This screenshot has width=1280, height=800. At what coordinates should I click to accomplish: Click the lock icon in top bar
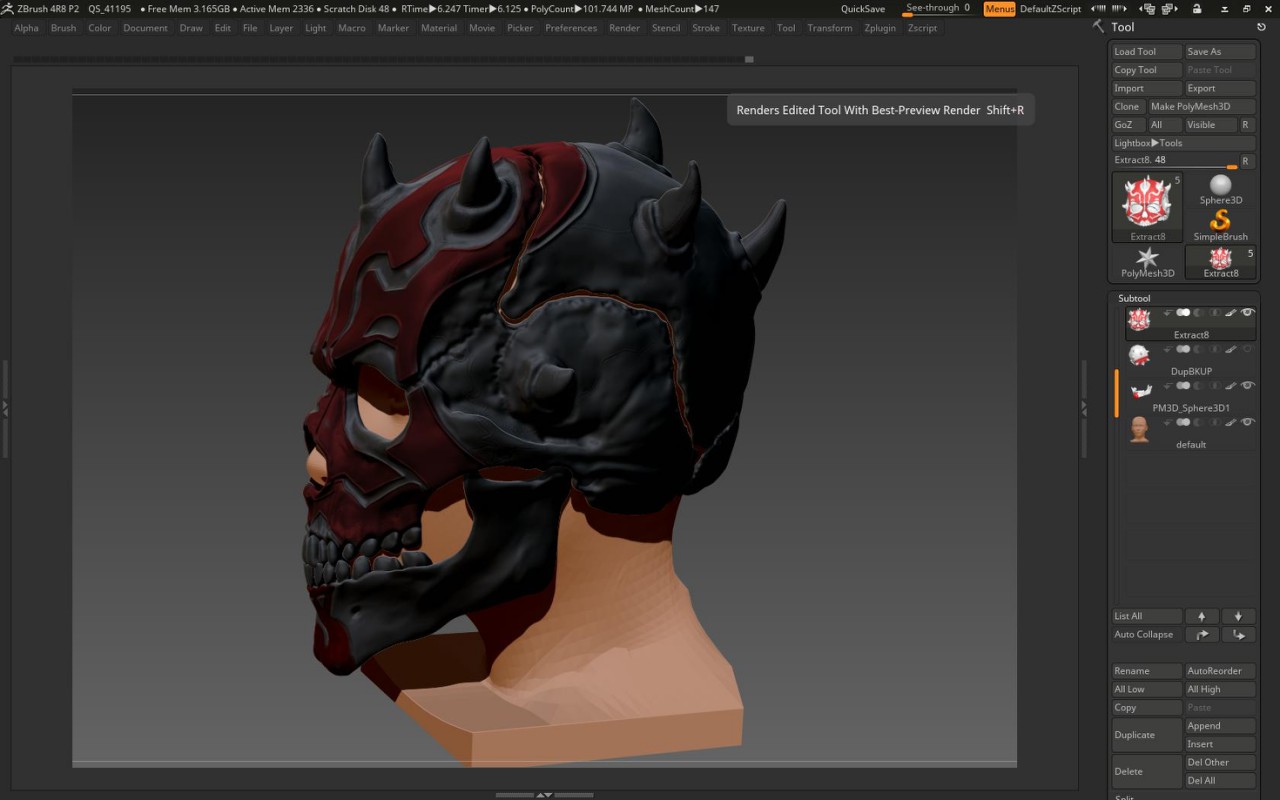pyautogui.click(x=1197, y=9)
